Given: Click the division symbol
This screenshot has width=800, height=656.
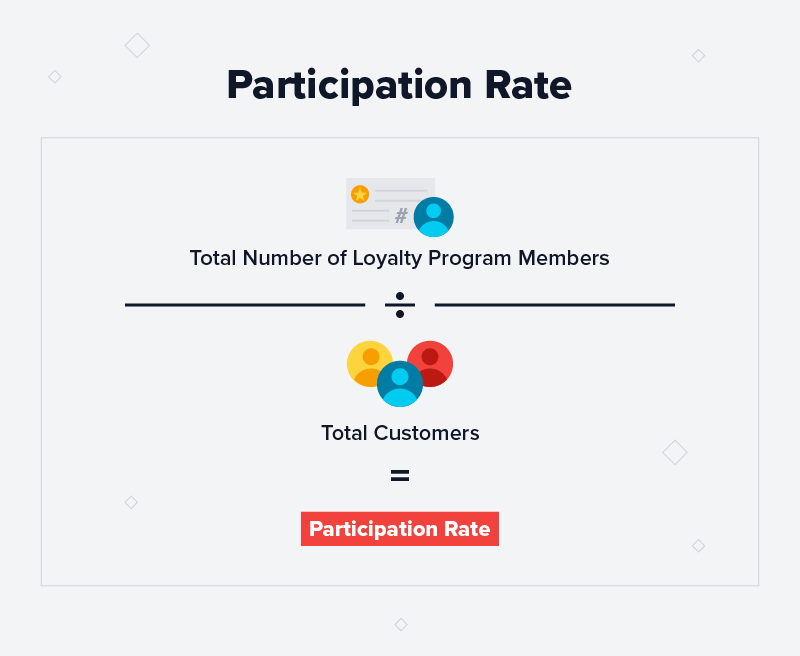Looking at the screenshot, I should coord(400,305).
